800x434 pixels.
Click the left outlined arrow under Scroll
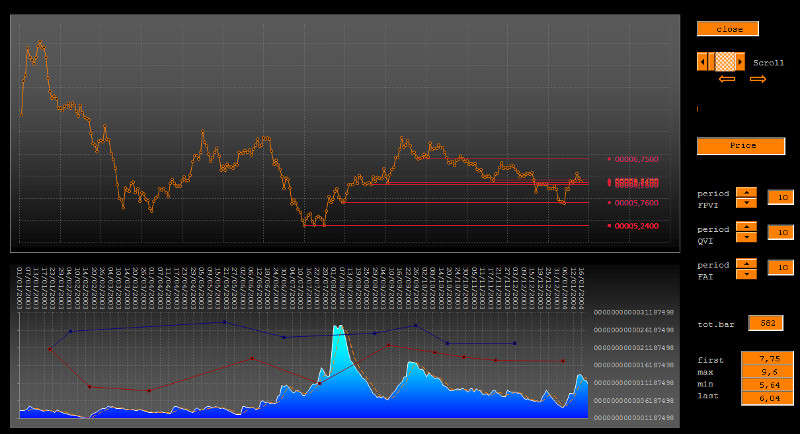tap(727, 79)
